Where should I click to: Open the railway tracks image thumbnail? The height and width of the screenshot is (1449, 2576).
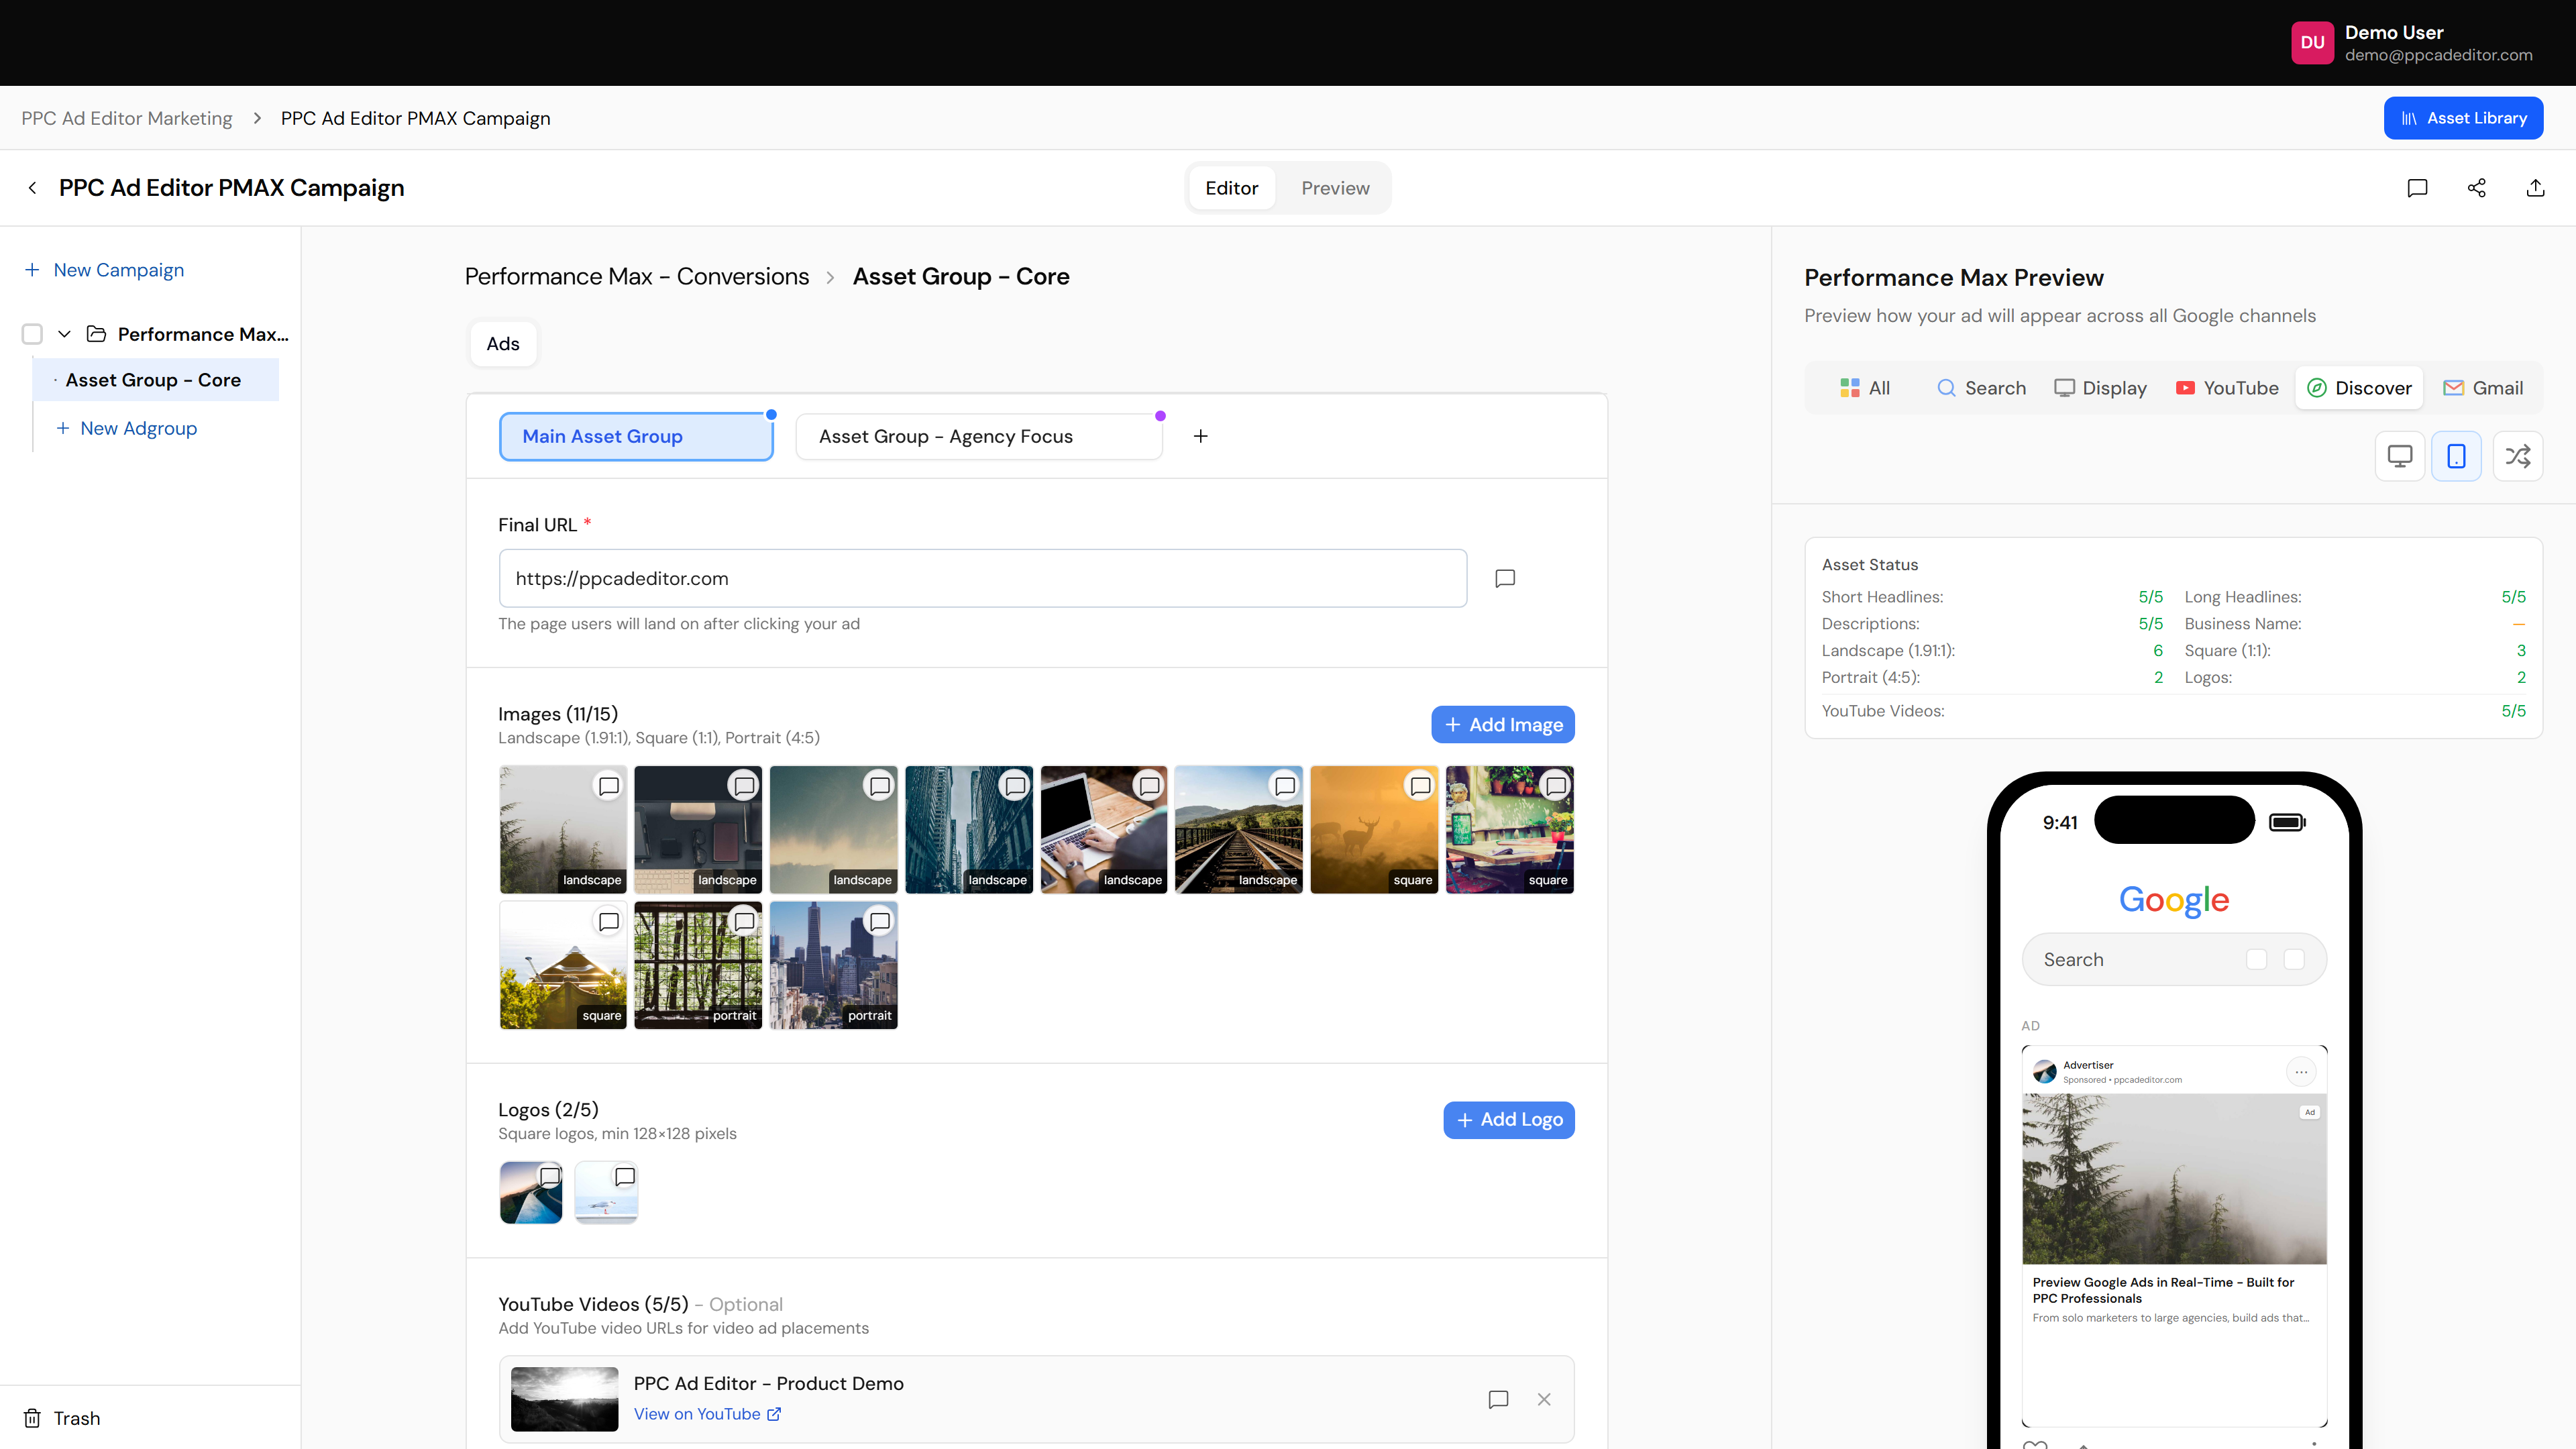coord(1239,830)
